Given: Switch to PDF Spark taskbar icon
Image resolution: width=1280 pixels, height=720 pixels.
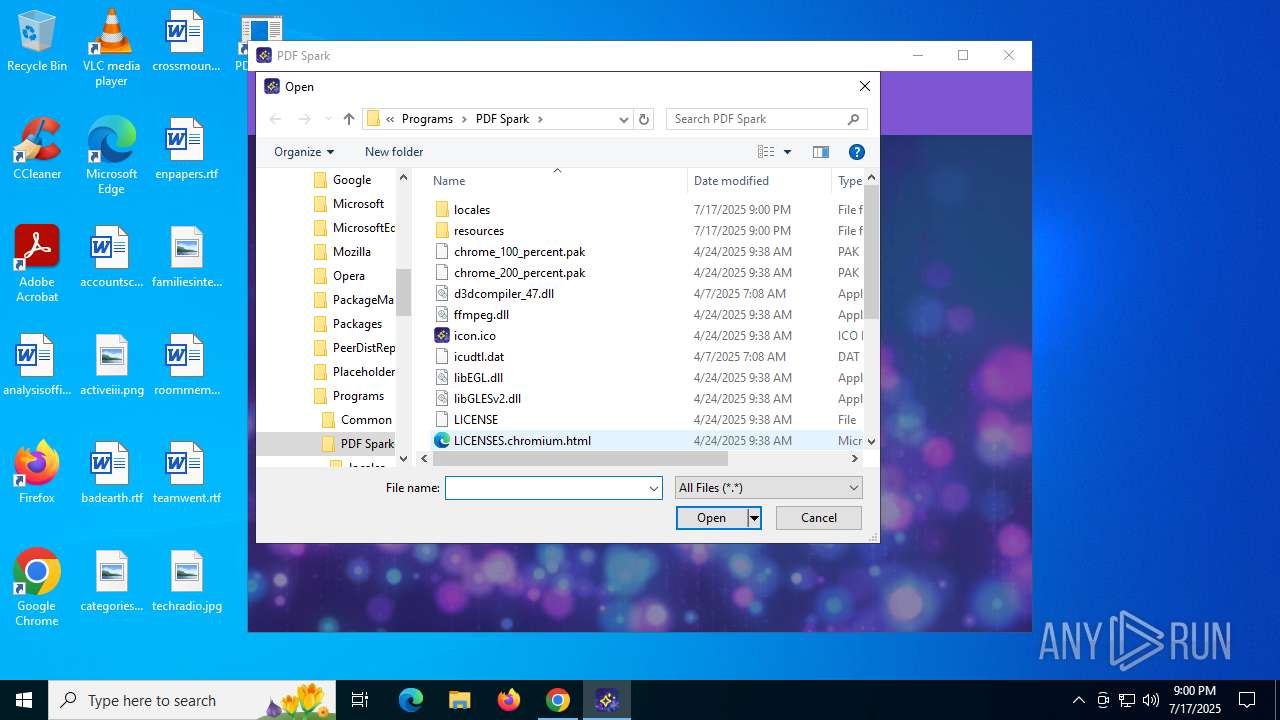Looking at the screenshot, I should tap(606, 700).
